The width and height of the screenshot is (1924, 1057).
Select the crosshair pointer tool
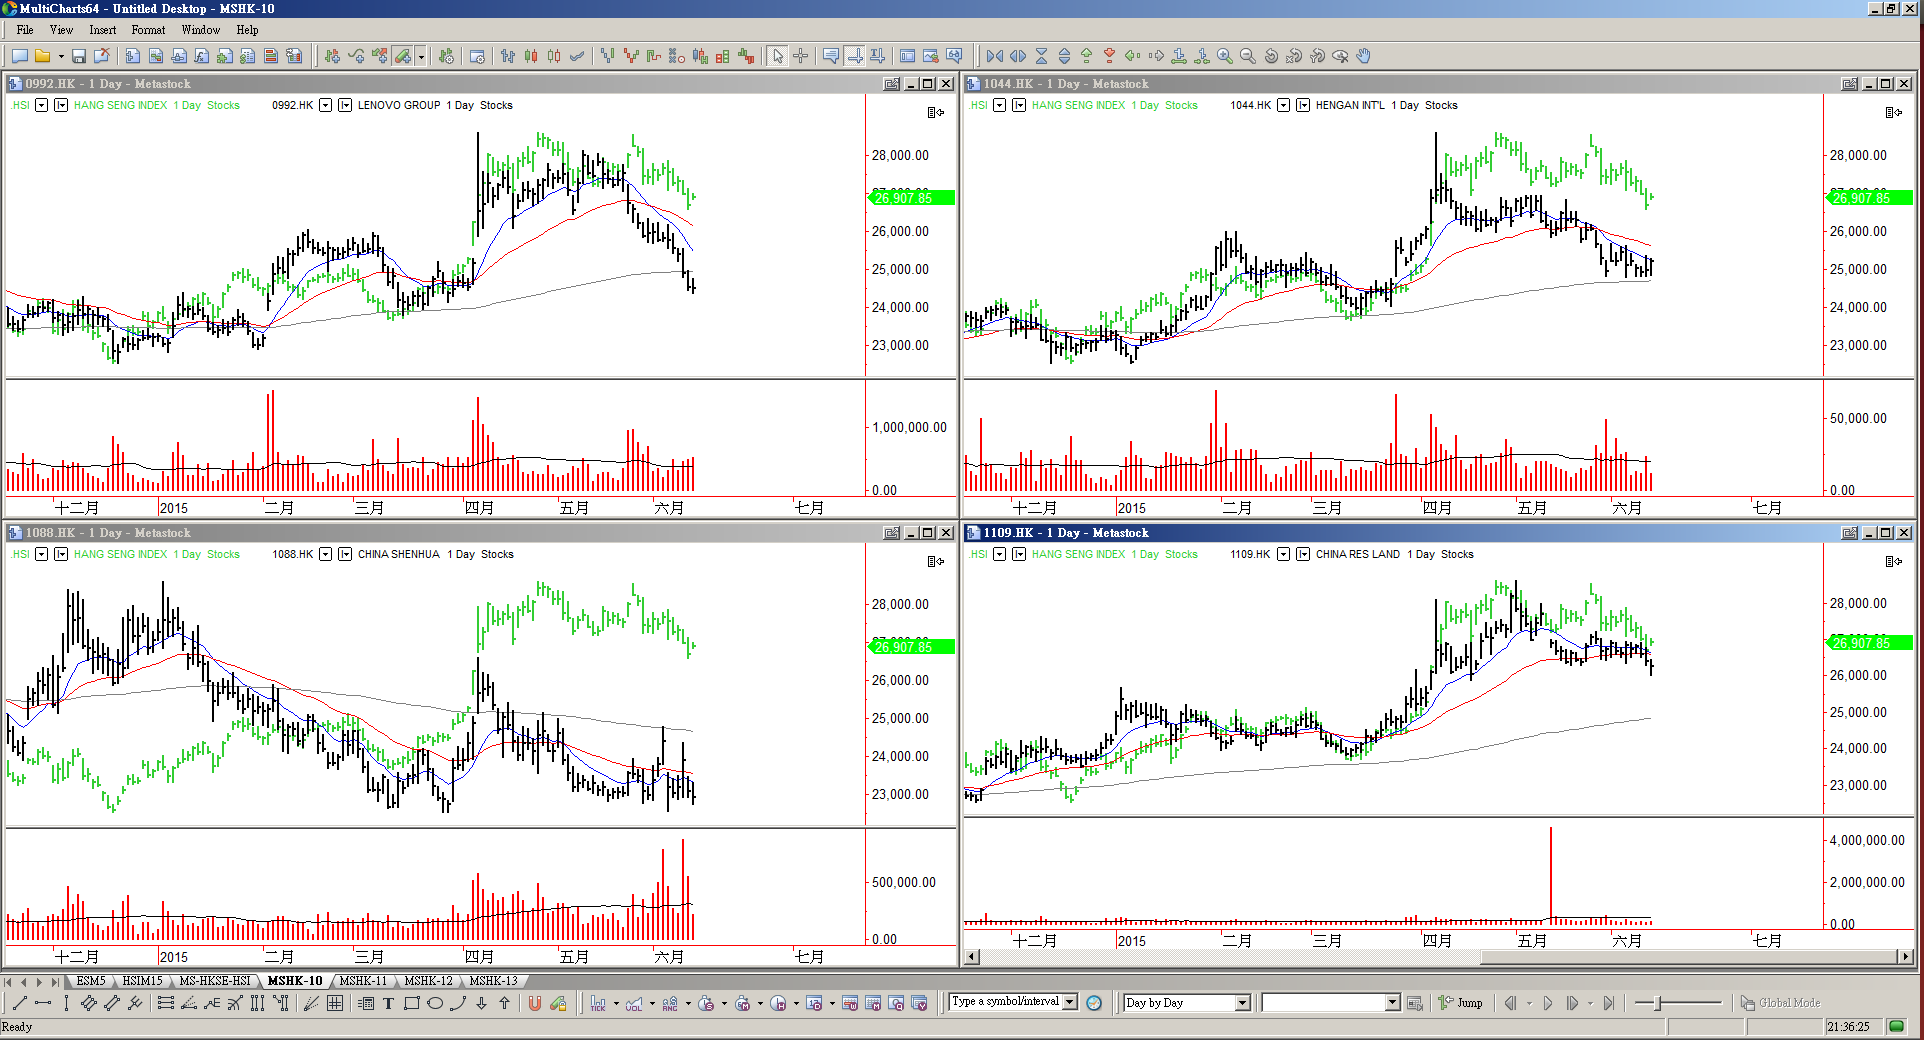[801, 56]
